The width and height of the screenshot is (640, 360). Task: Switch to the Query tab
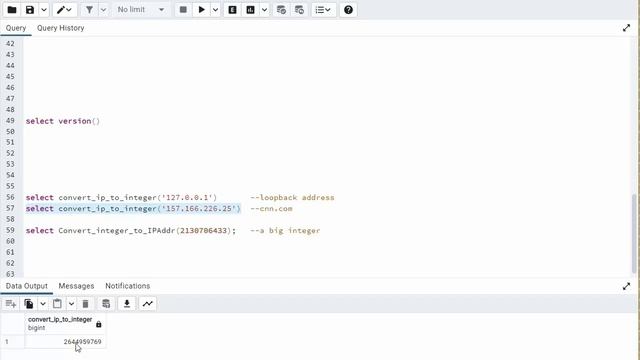click(x=16, y=28)
